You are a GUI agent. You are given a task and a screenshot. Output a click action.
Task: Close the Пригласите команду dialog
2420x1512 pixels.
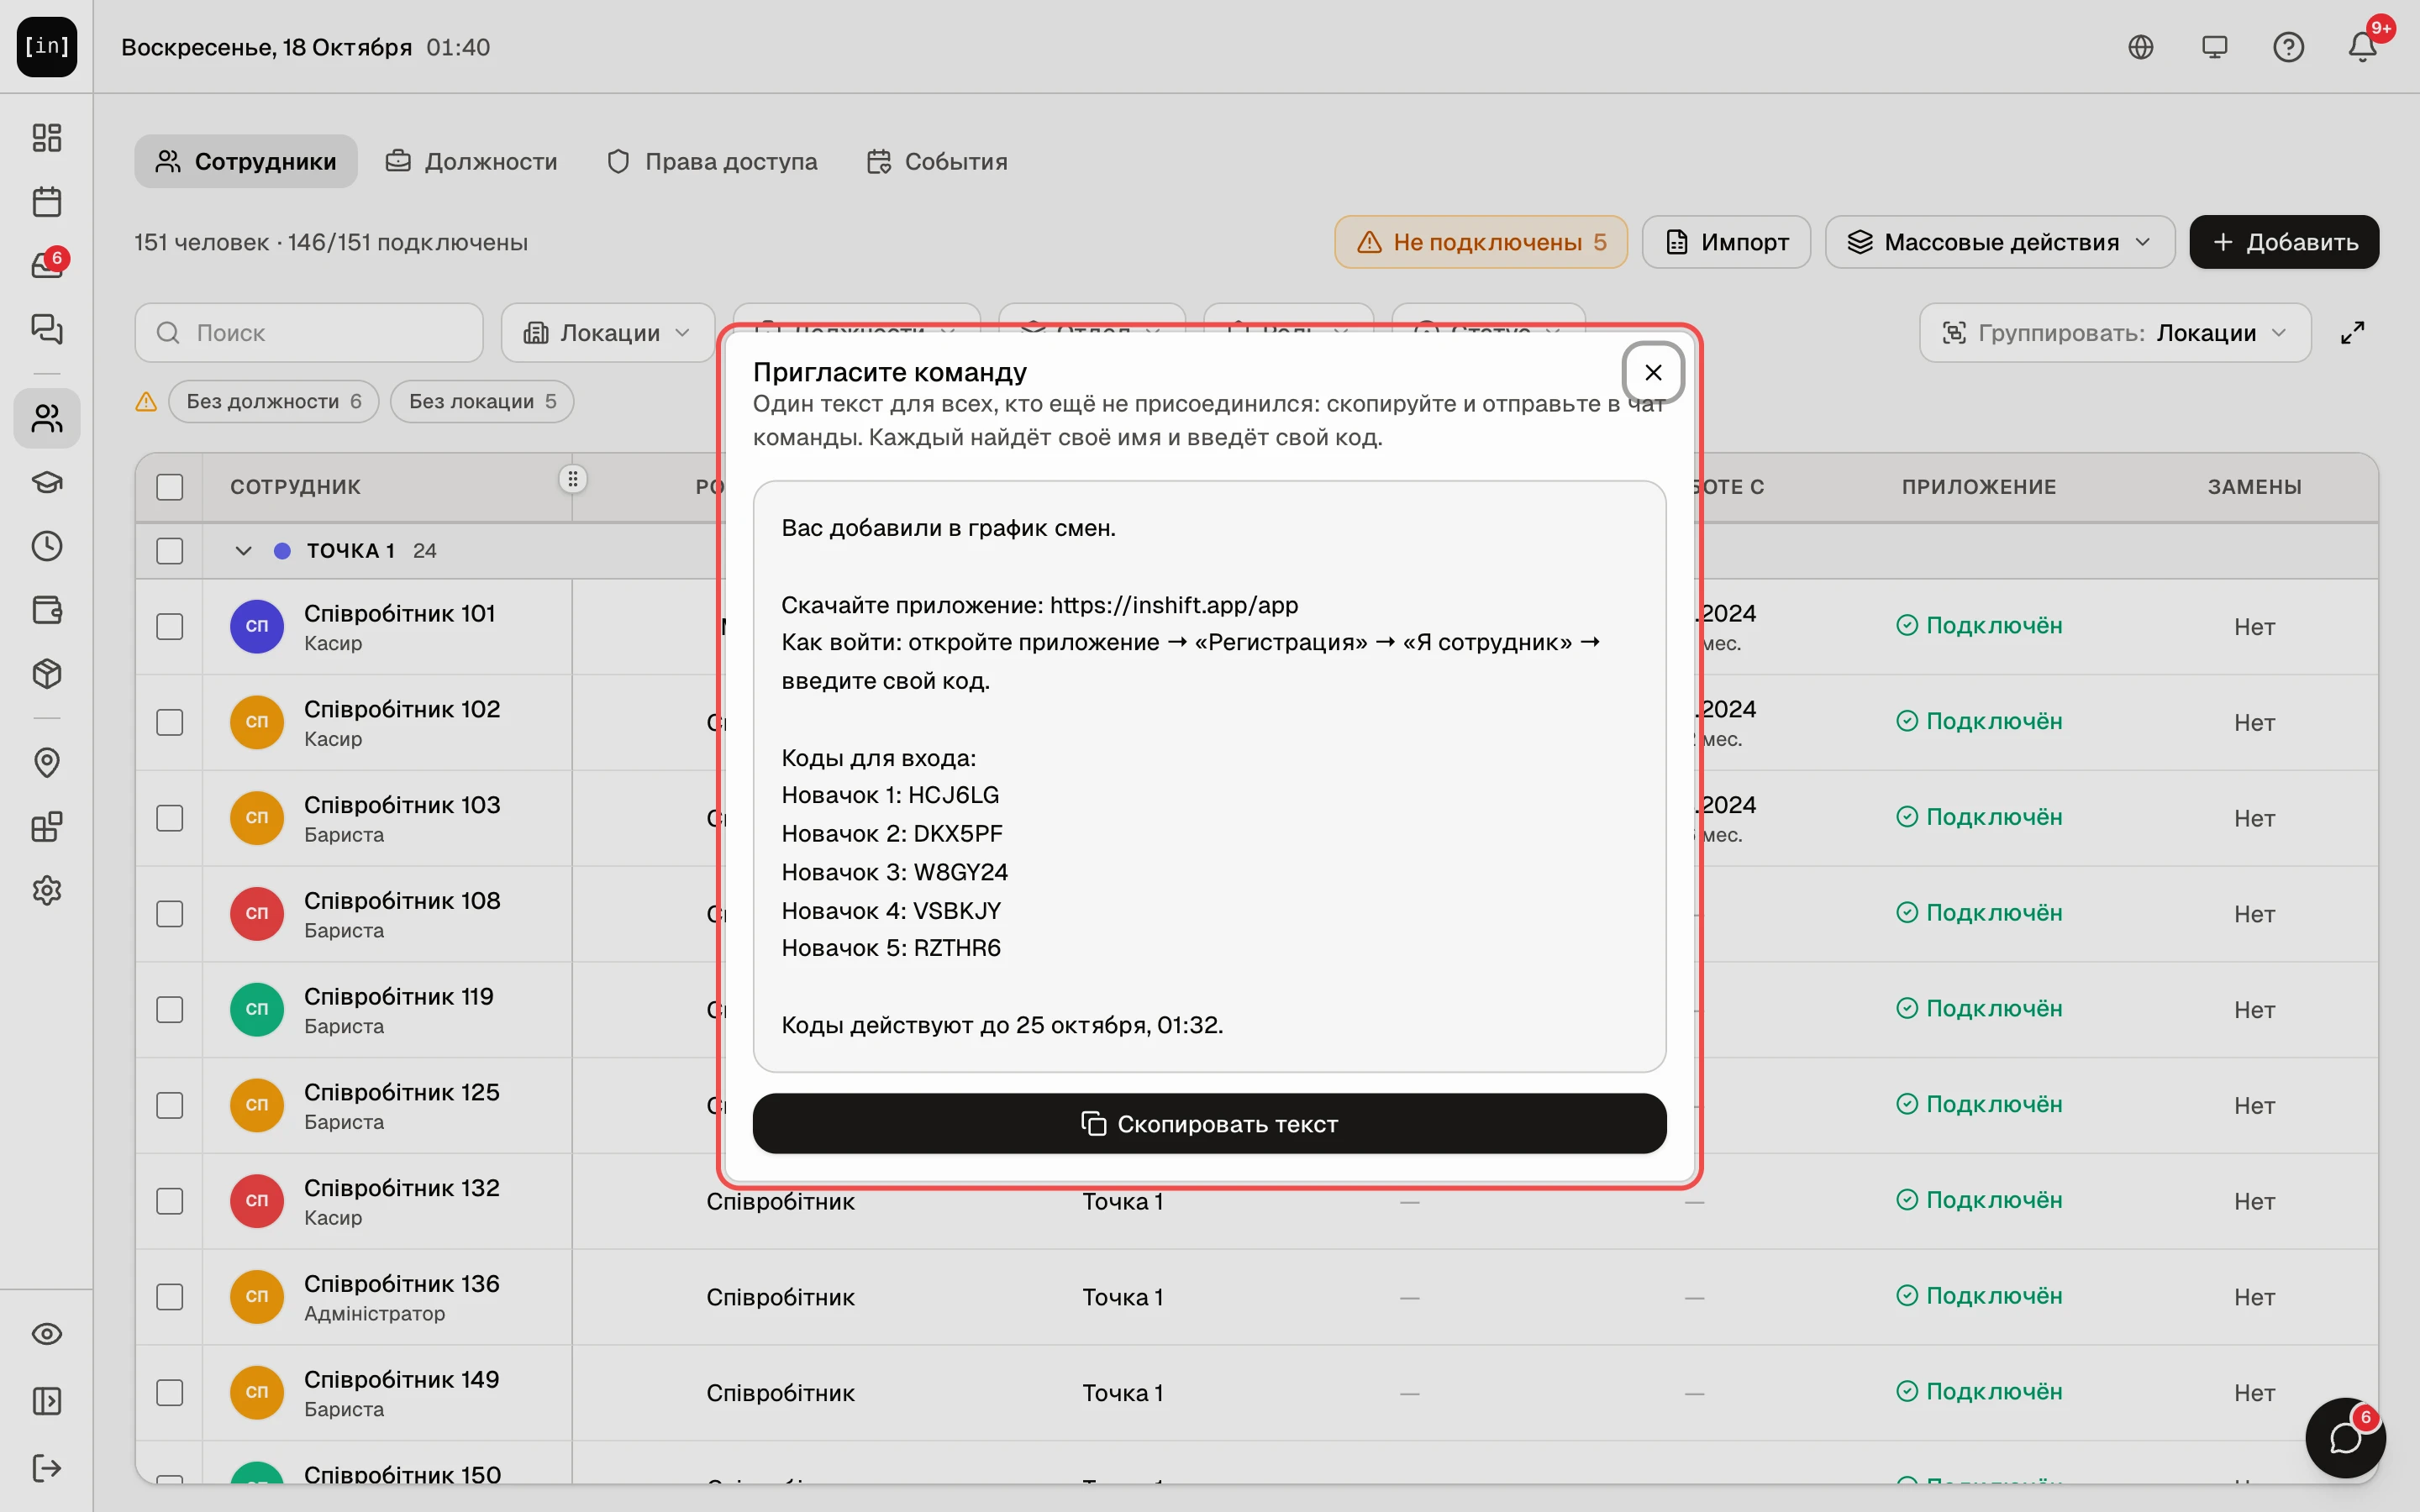1653,373
